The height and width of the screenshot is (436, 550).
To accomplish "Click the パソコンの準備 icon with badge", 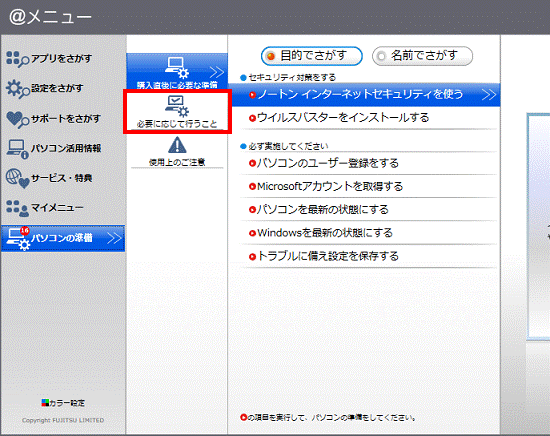I will [x=19, y=239].
